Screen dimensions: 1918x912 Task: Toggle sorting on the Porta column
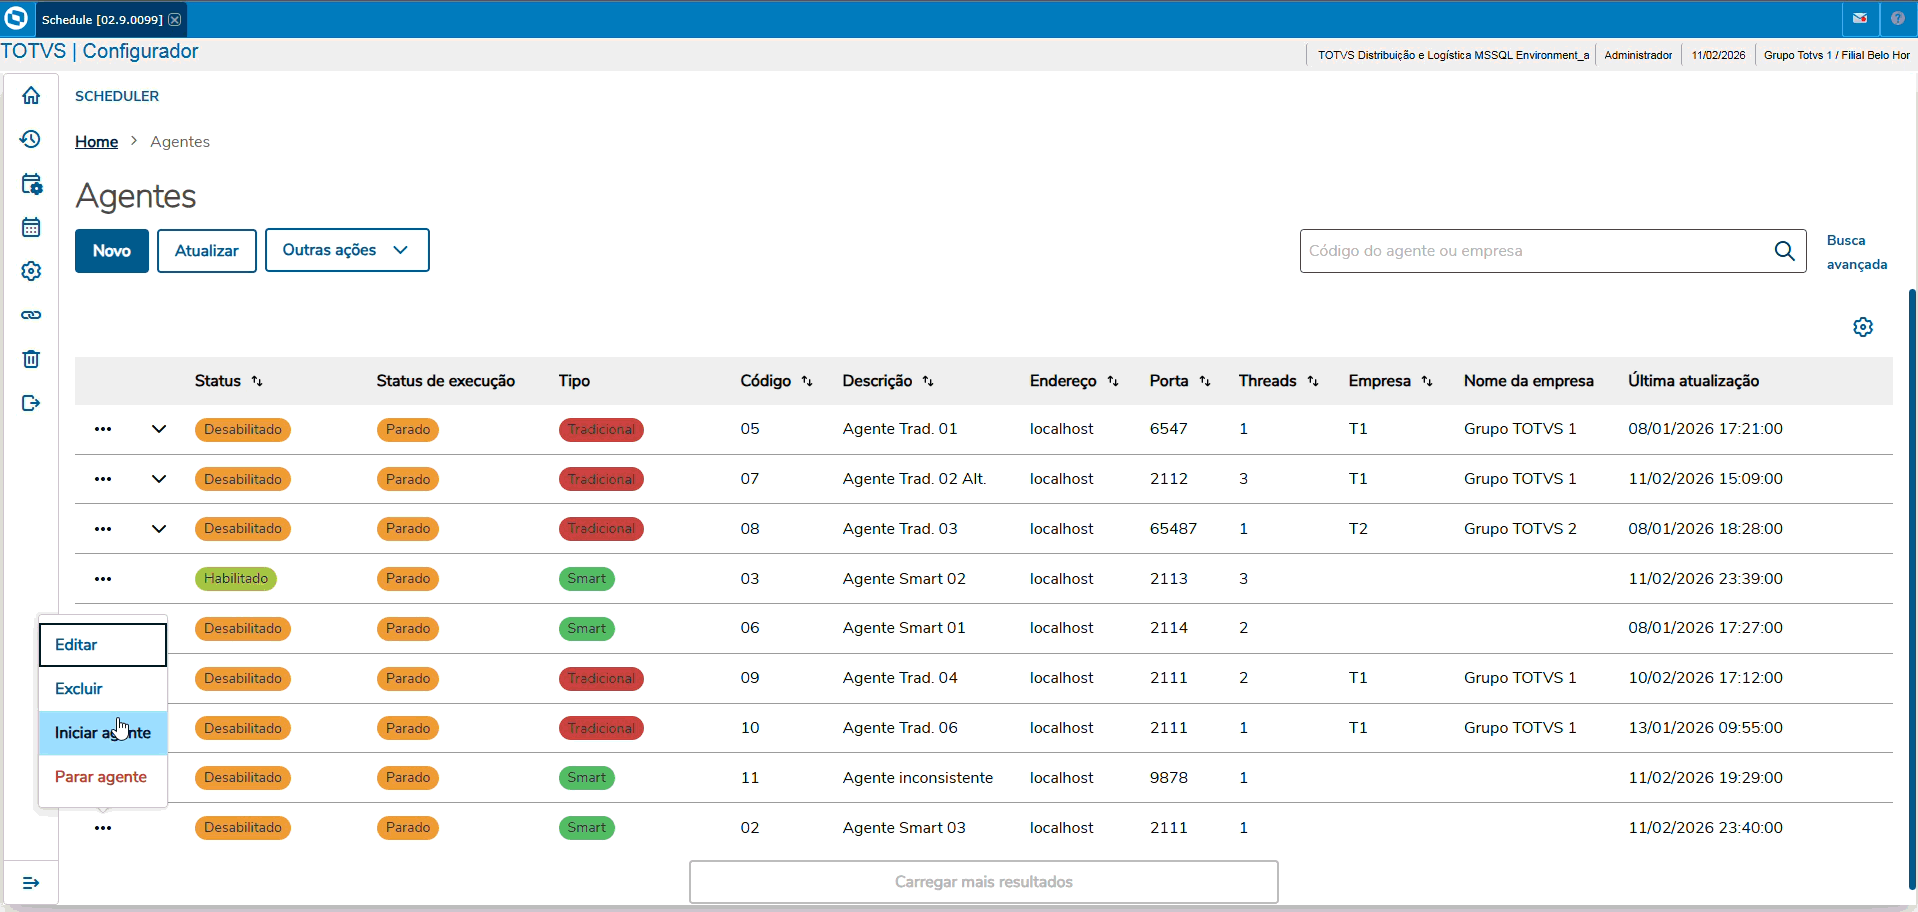pyautogui.click(x=1206, y=381)
